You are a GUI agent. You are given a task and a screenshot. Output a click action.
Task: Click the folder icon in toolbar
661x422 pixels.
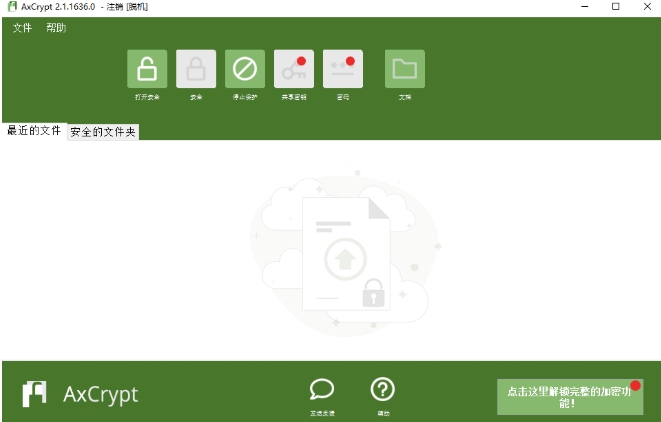point(404,69)
